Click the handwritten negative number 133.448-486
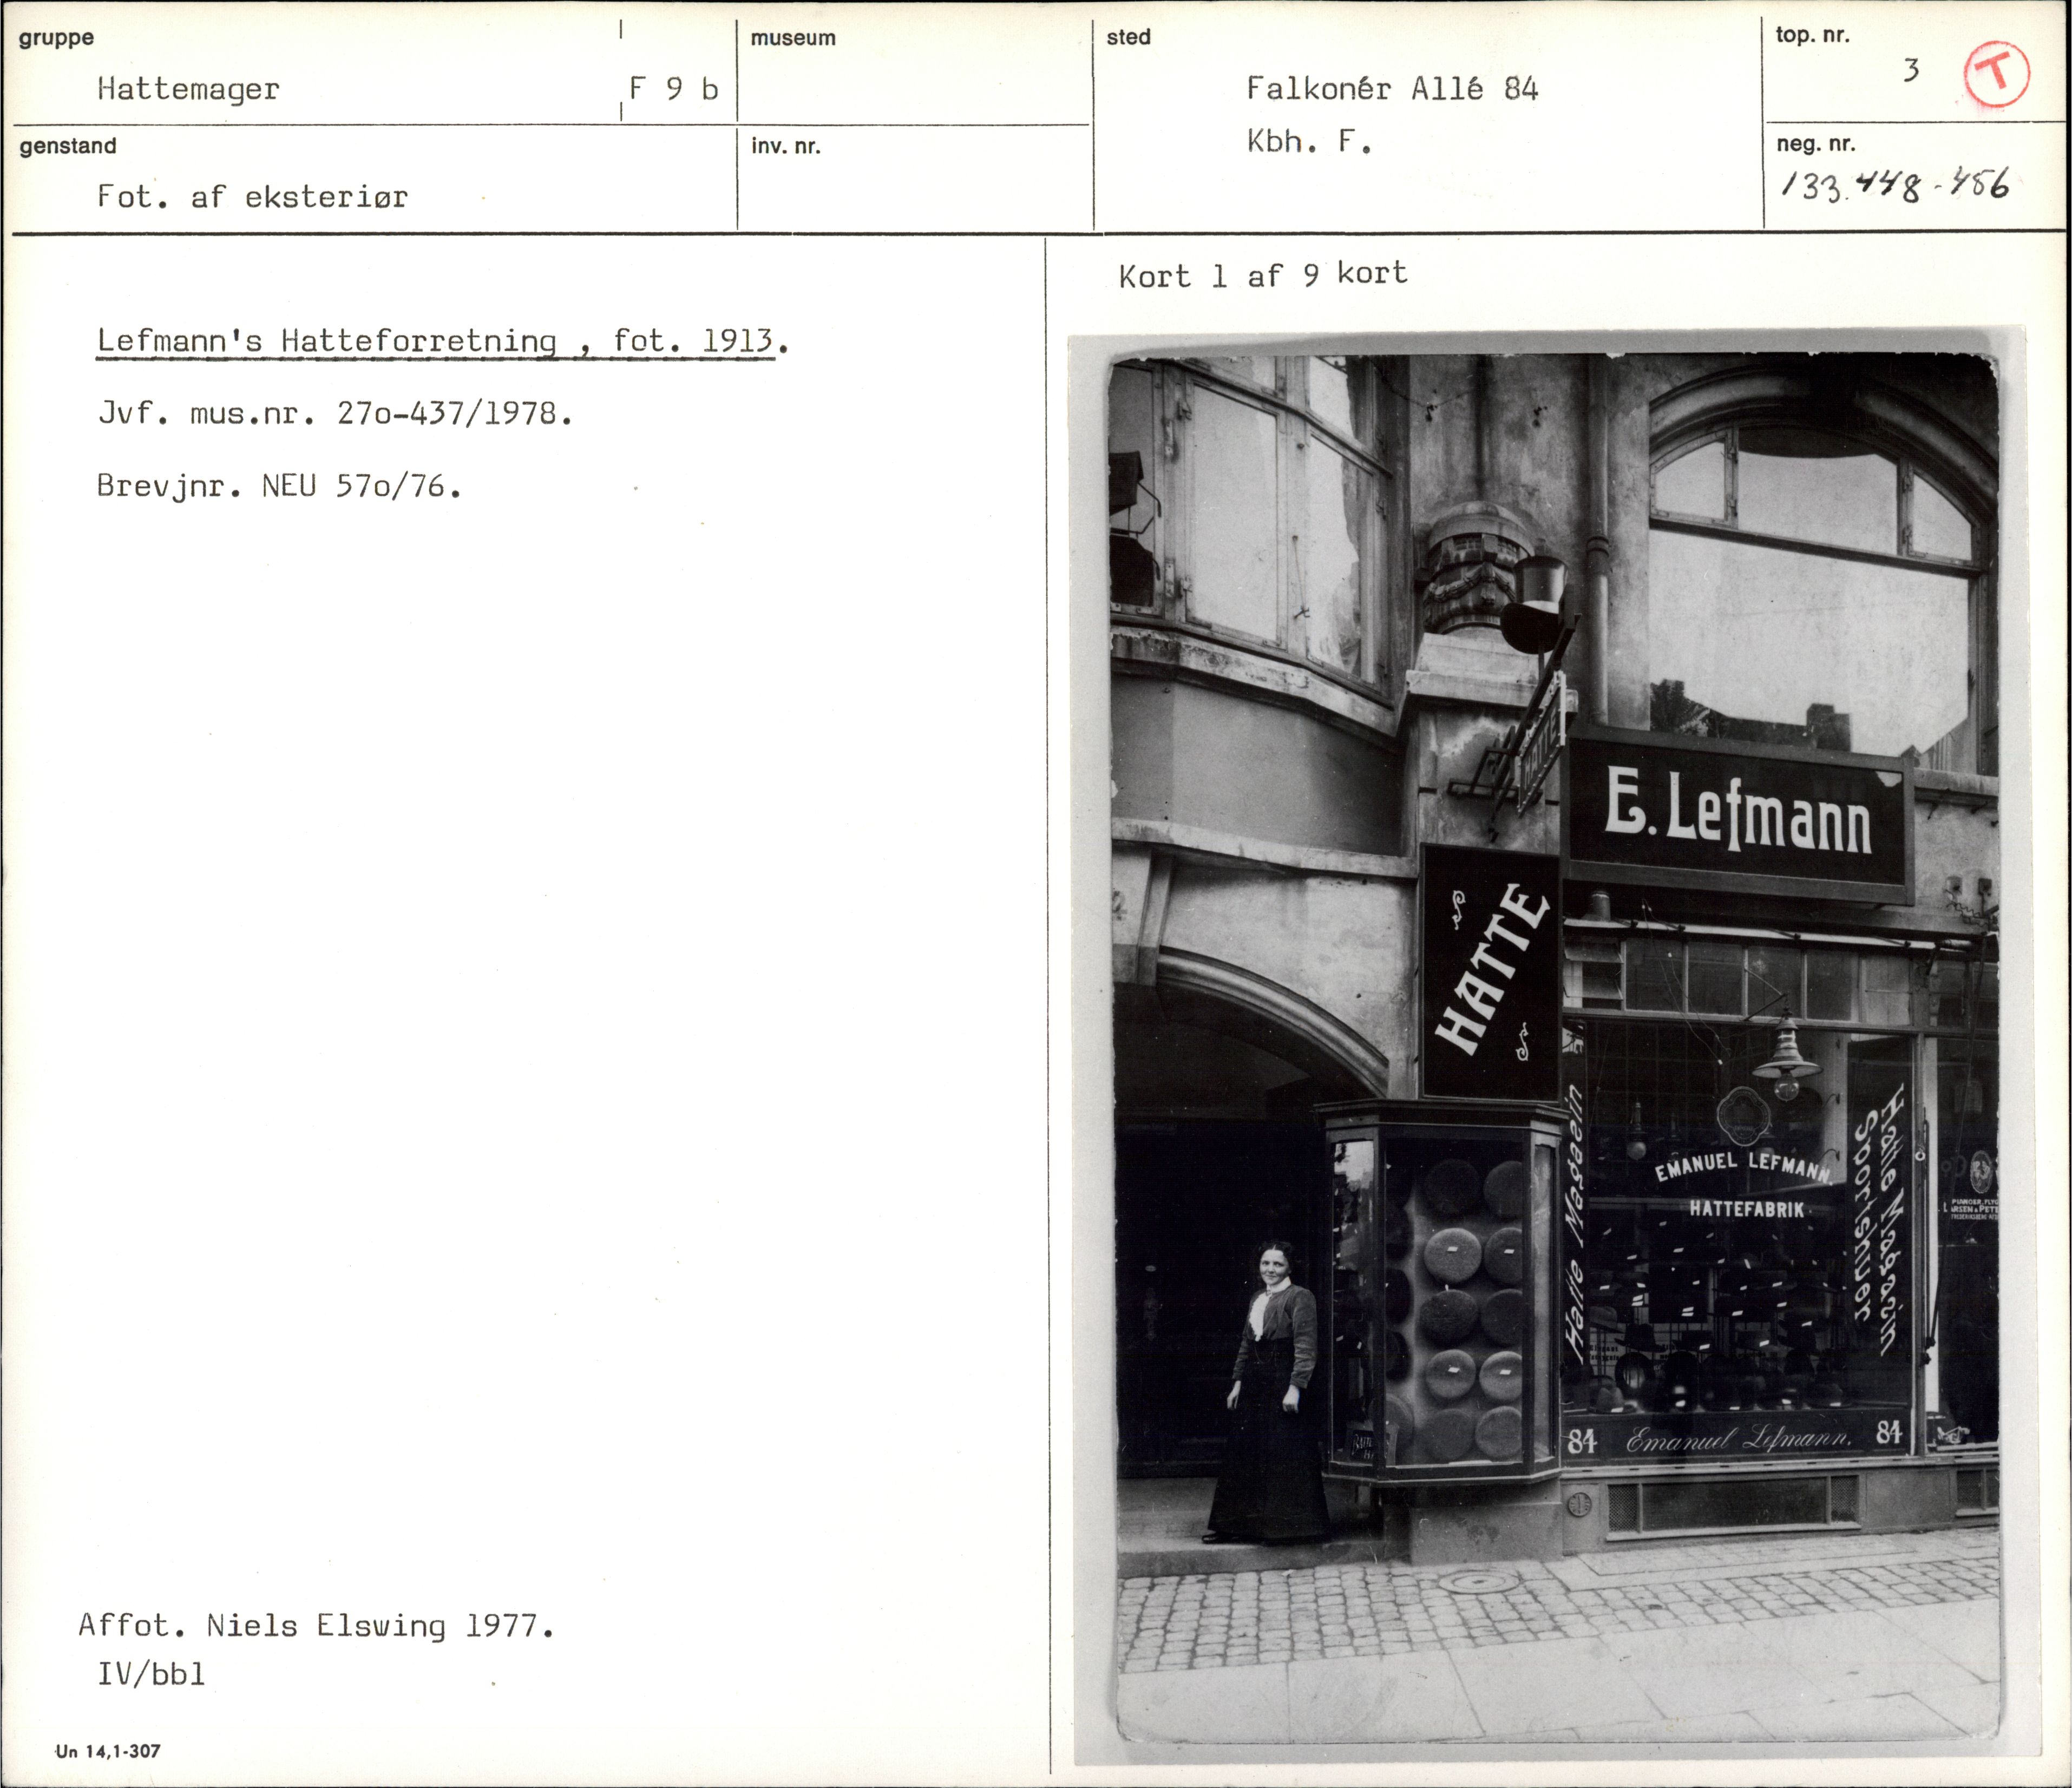Image resolution: width=2072 pixels, height=1788 pixels. pos(1895,186)
